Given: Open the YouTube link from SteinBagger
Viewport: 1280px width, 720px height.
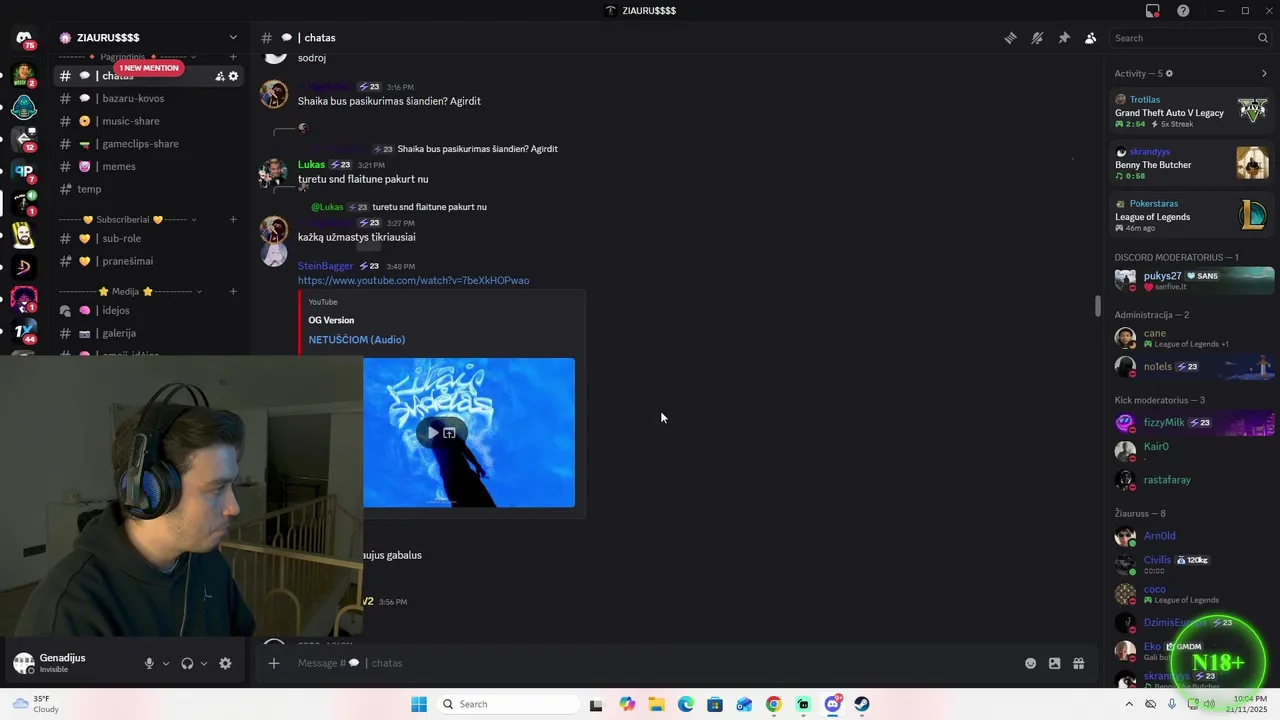Looking at the screenshot, I should 413,281.
